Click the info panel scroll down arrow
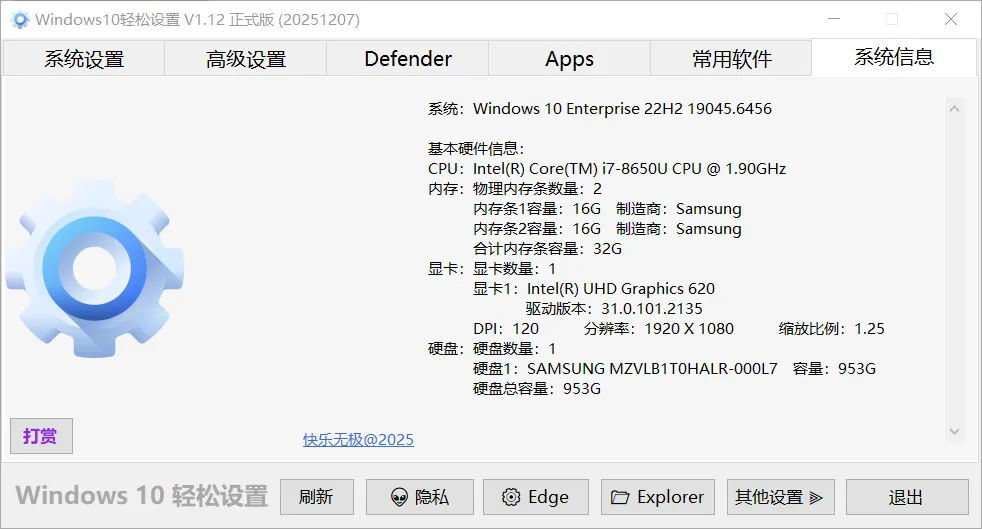This screenshot has height=529, width=982. pos(954,431)
